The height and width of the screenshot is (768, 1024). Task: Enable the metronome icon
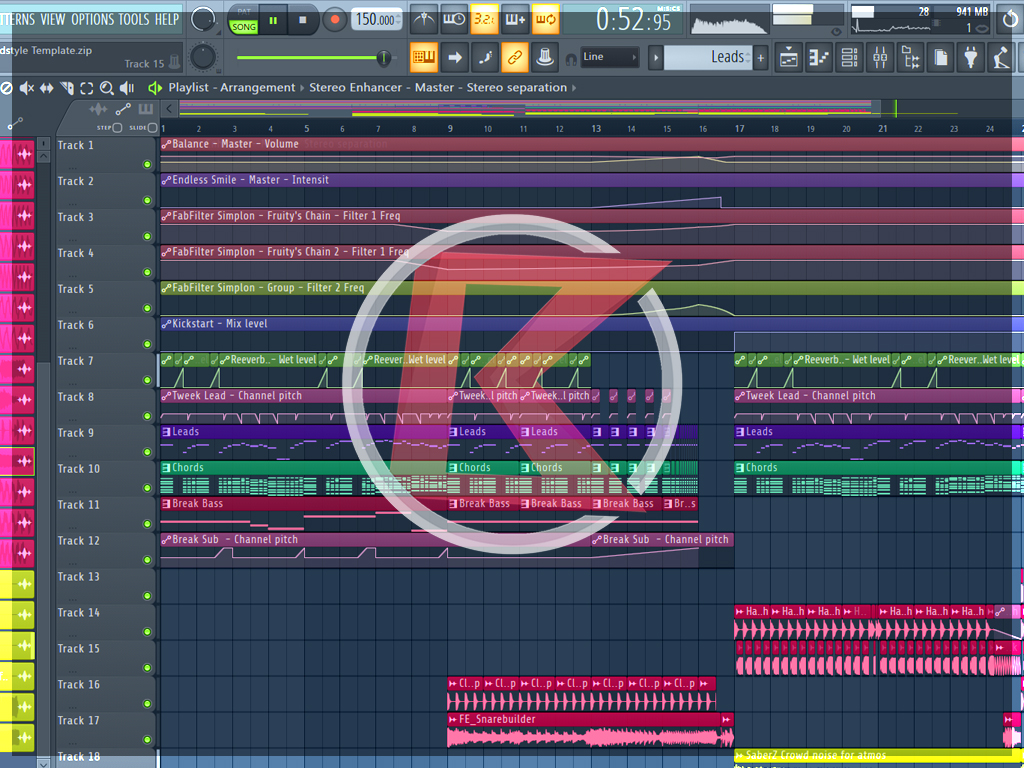424,19
